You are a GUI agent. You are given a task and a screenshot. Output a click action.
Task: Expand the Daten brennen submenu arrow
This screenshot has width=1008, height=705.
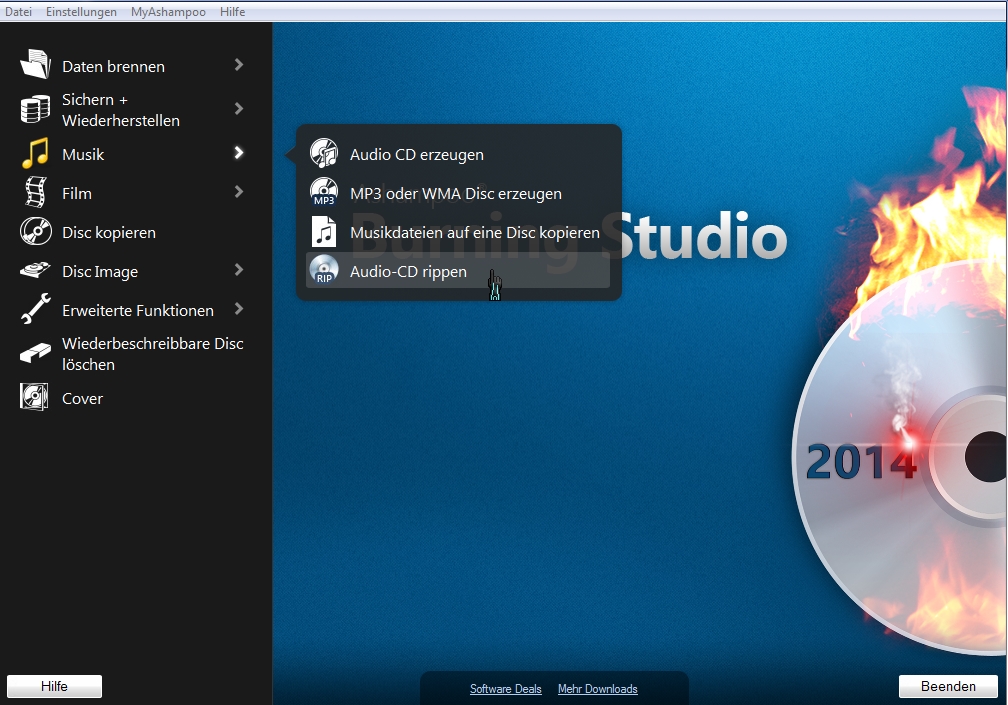tap(239, 65)
